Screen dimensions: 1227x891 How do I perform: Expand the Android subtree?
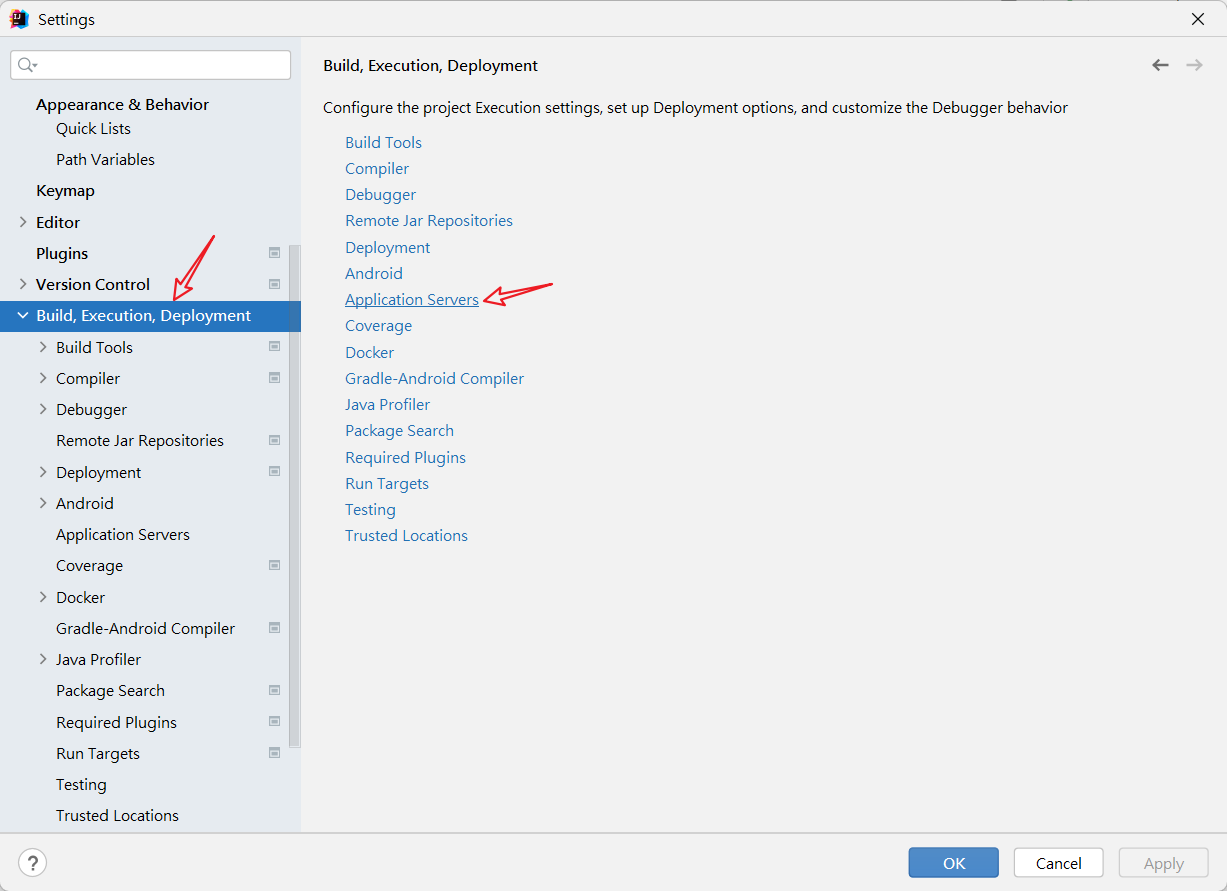pos(43,503)
